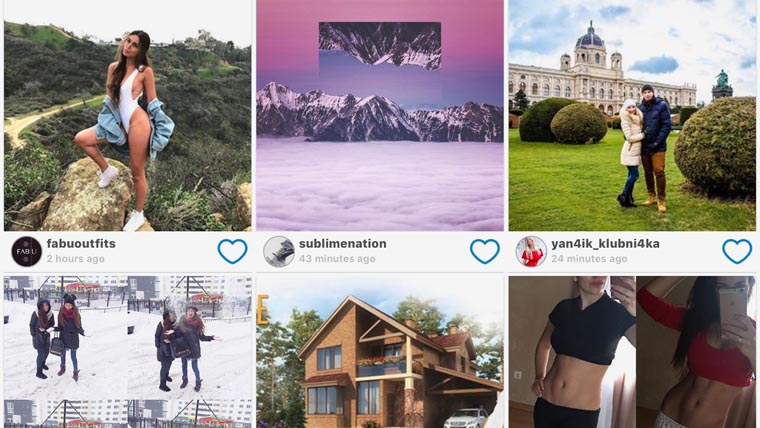Image resolution: width=760 pixels, height=428 pixels.
Task: Tap the heart on yan4ik_klubni4ka's post
Action: (737, 251)
